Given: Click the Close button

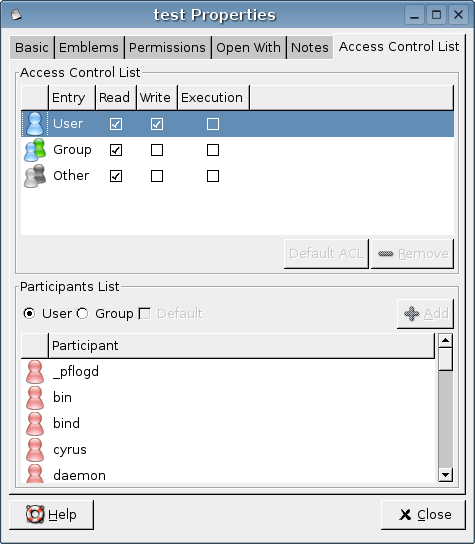Looking at the screenshot, I should click(423, 515).
